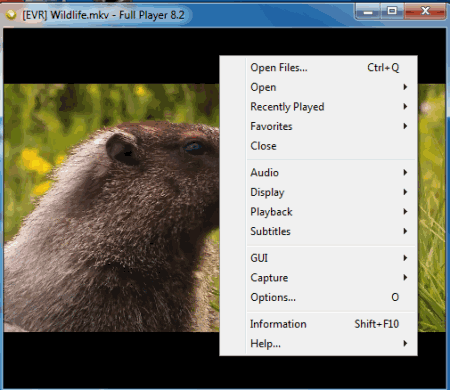Open the Help... submenu
Image resolution: width=450 pixels, height=390 pixels.
[318, 343]
